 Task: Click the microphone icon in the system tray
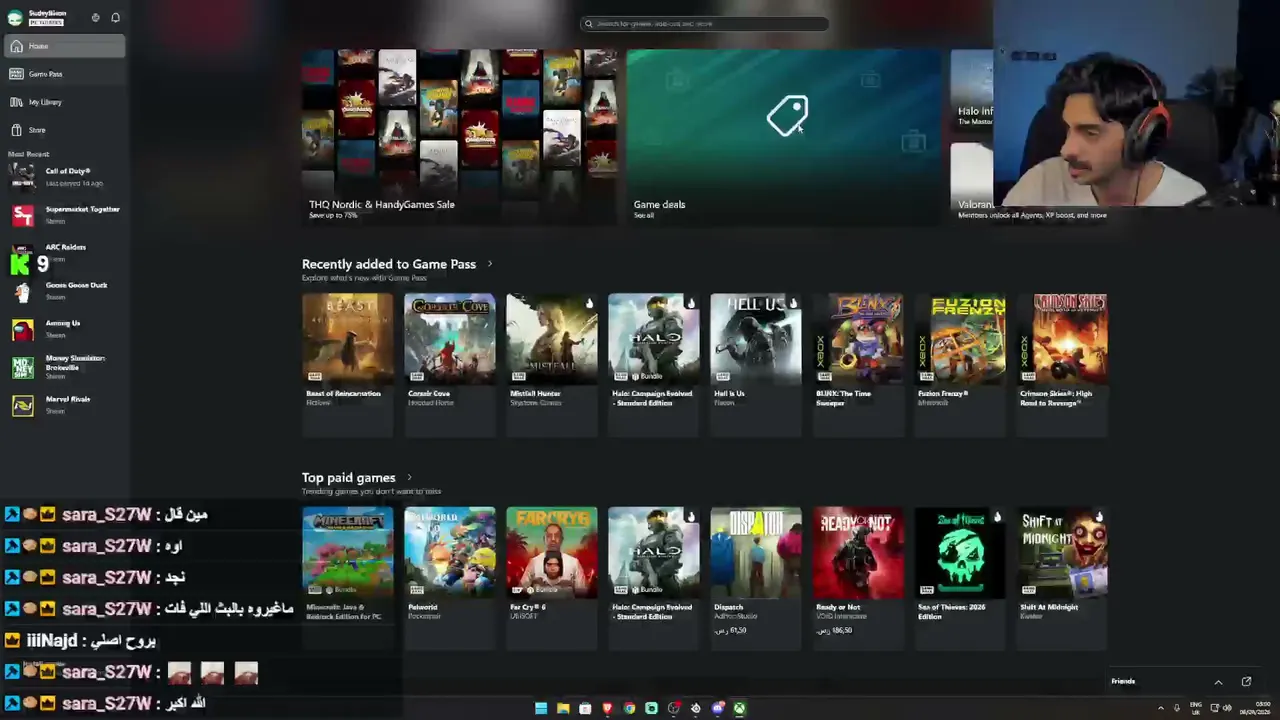[1179, 709]
